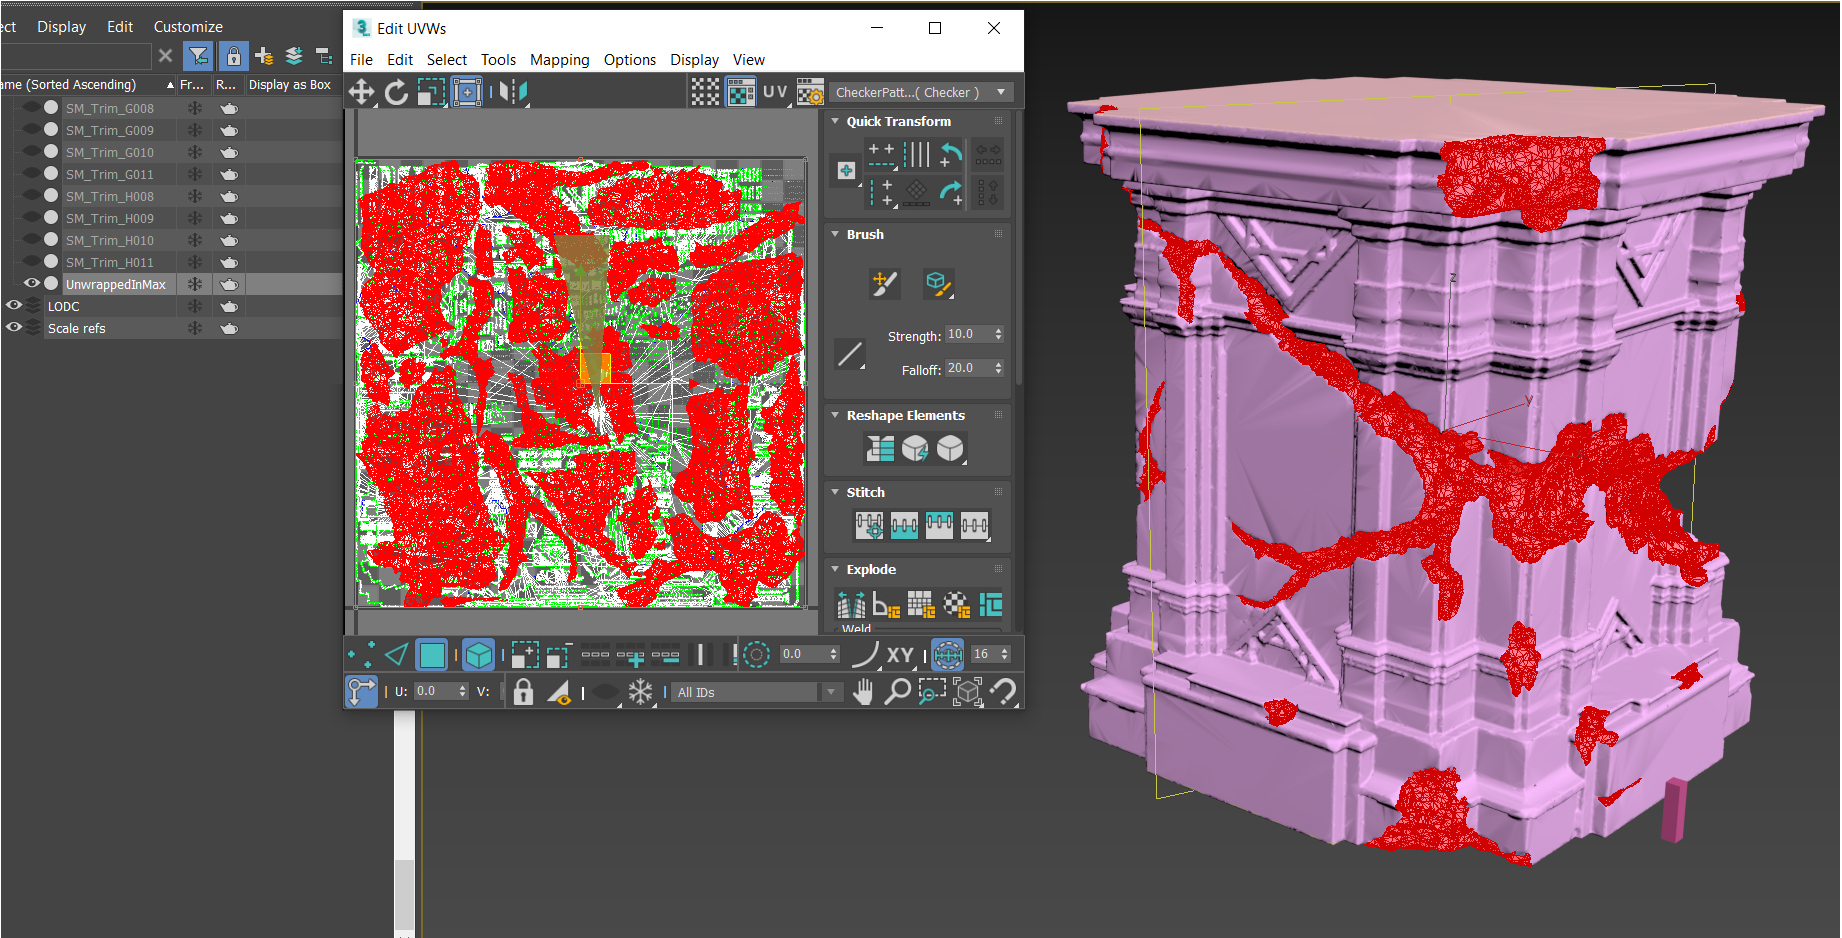Hide the LODC layer
The width and height of the screenshot is (1842, 938).
(14, 306)
